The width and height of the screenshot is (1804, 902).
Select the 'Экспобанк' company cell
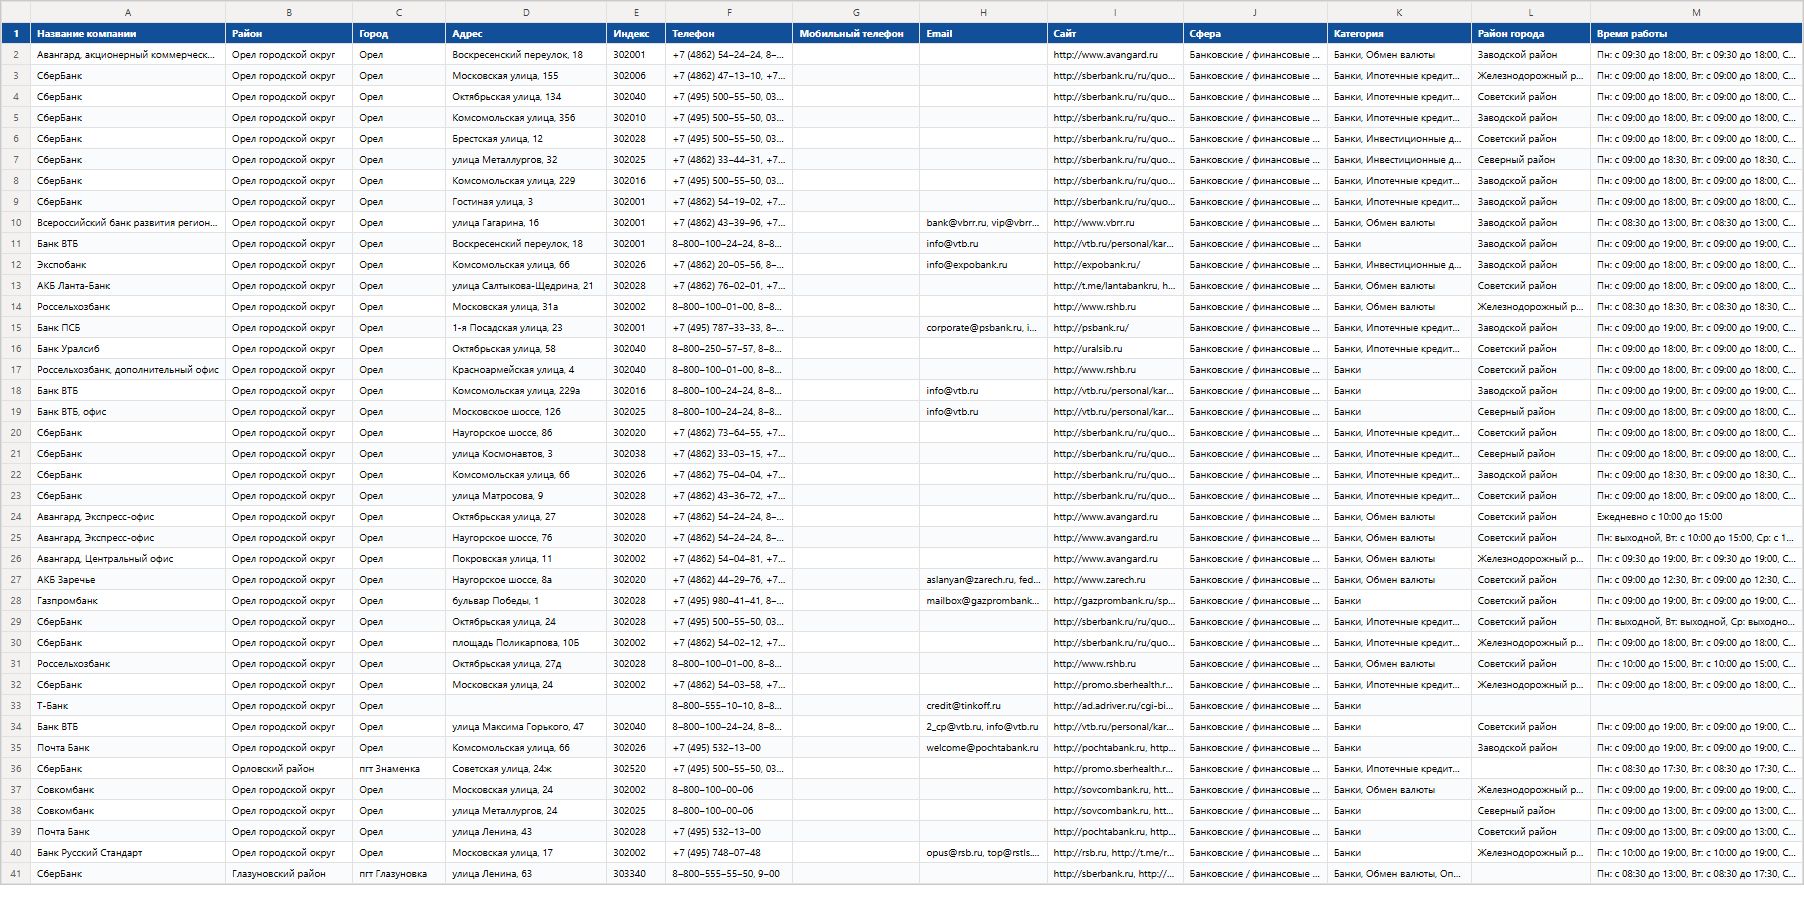coord(128,265)
